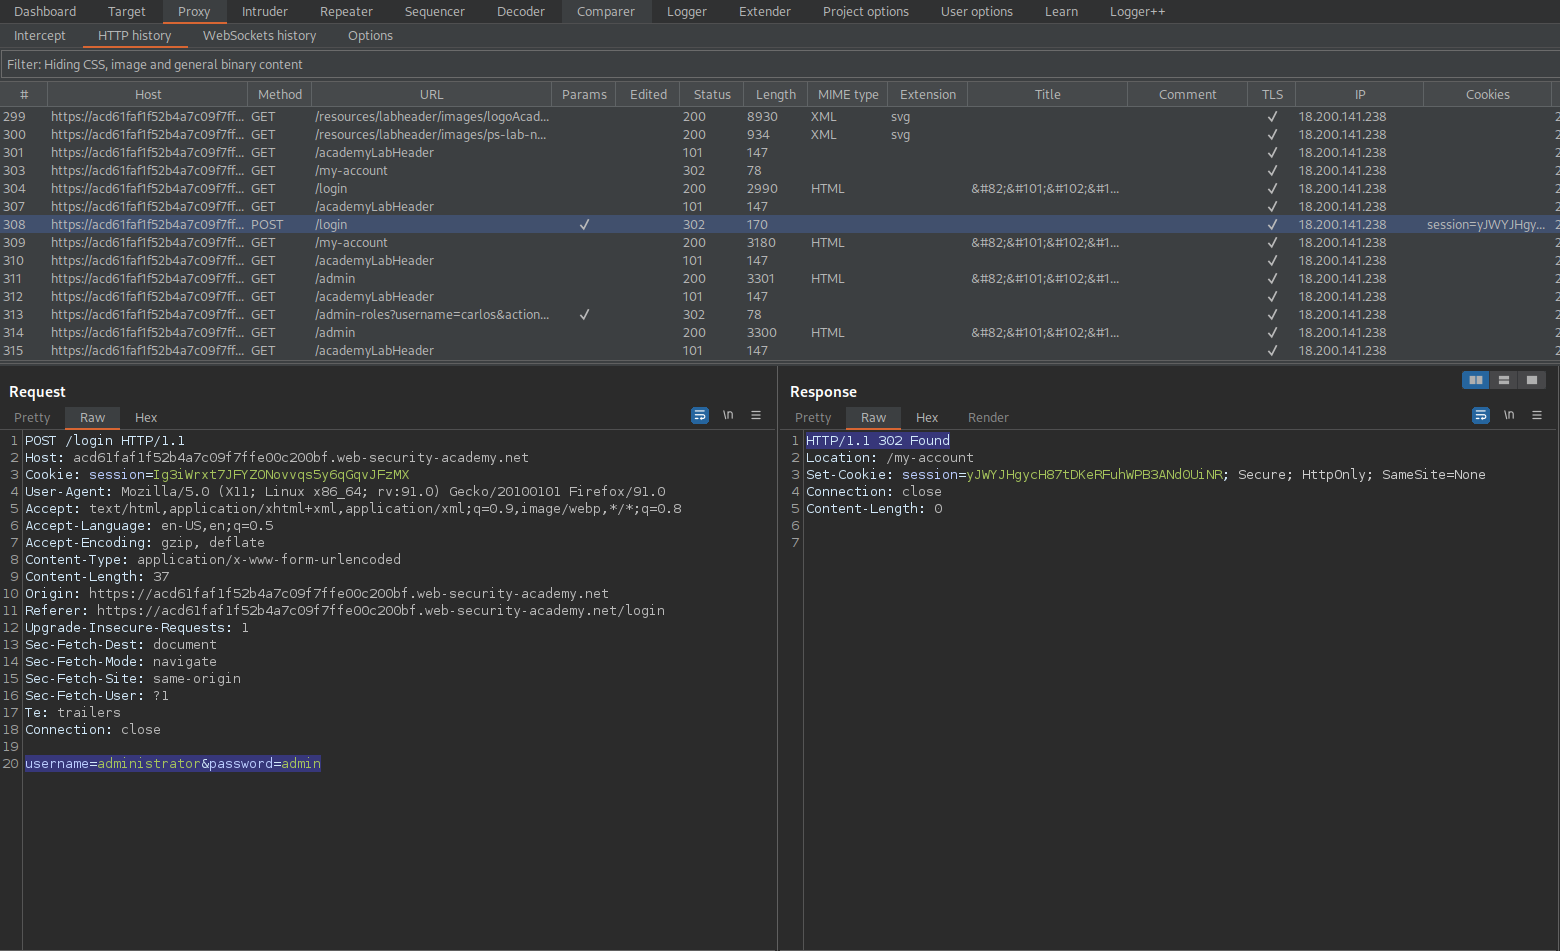The width and height of the screenshot is (1560, 951).
Task: Sort history by the Status column
Action: (712, 95)
